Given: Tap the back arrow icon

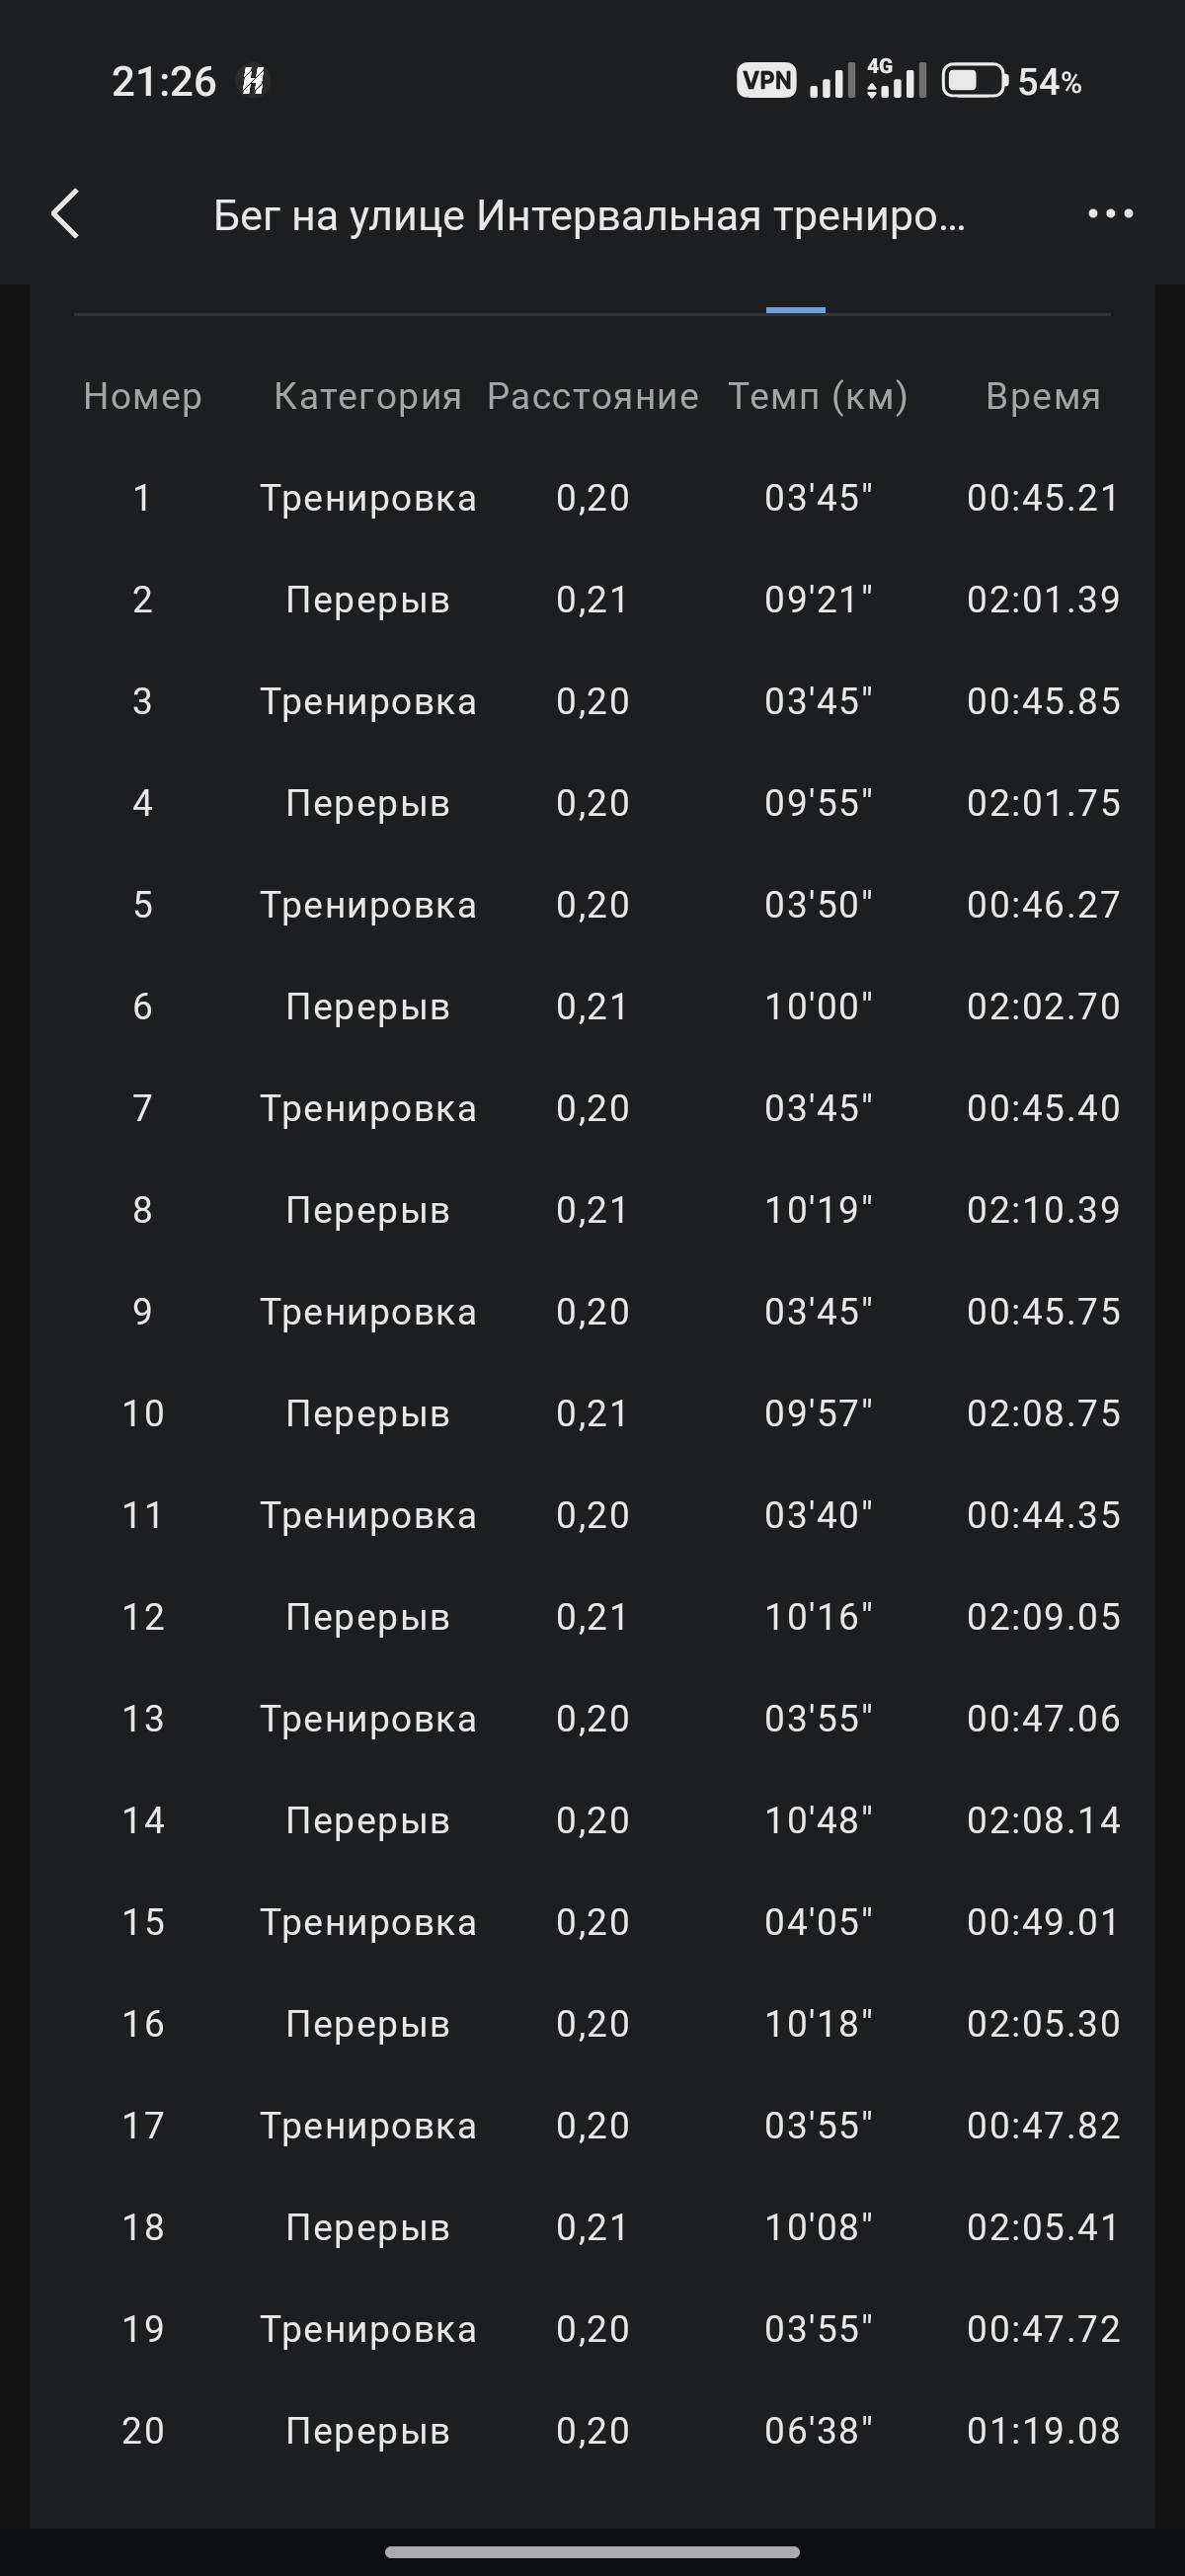Looking at the screenshot, I should (66, 214).
